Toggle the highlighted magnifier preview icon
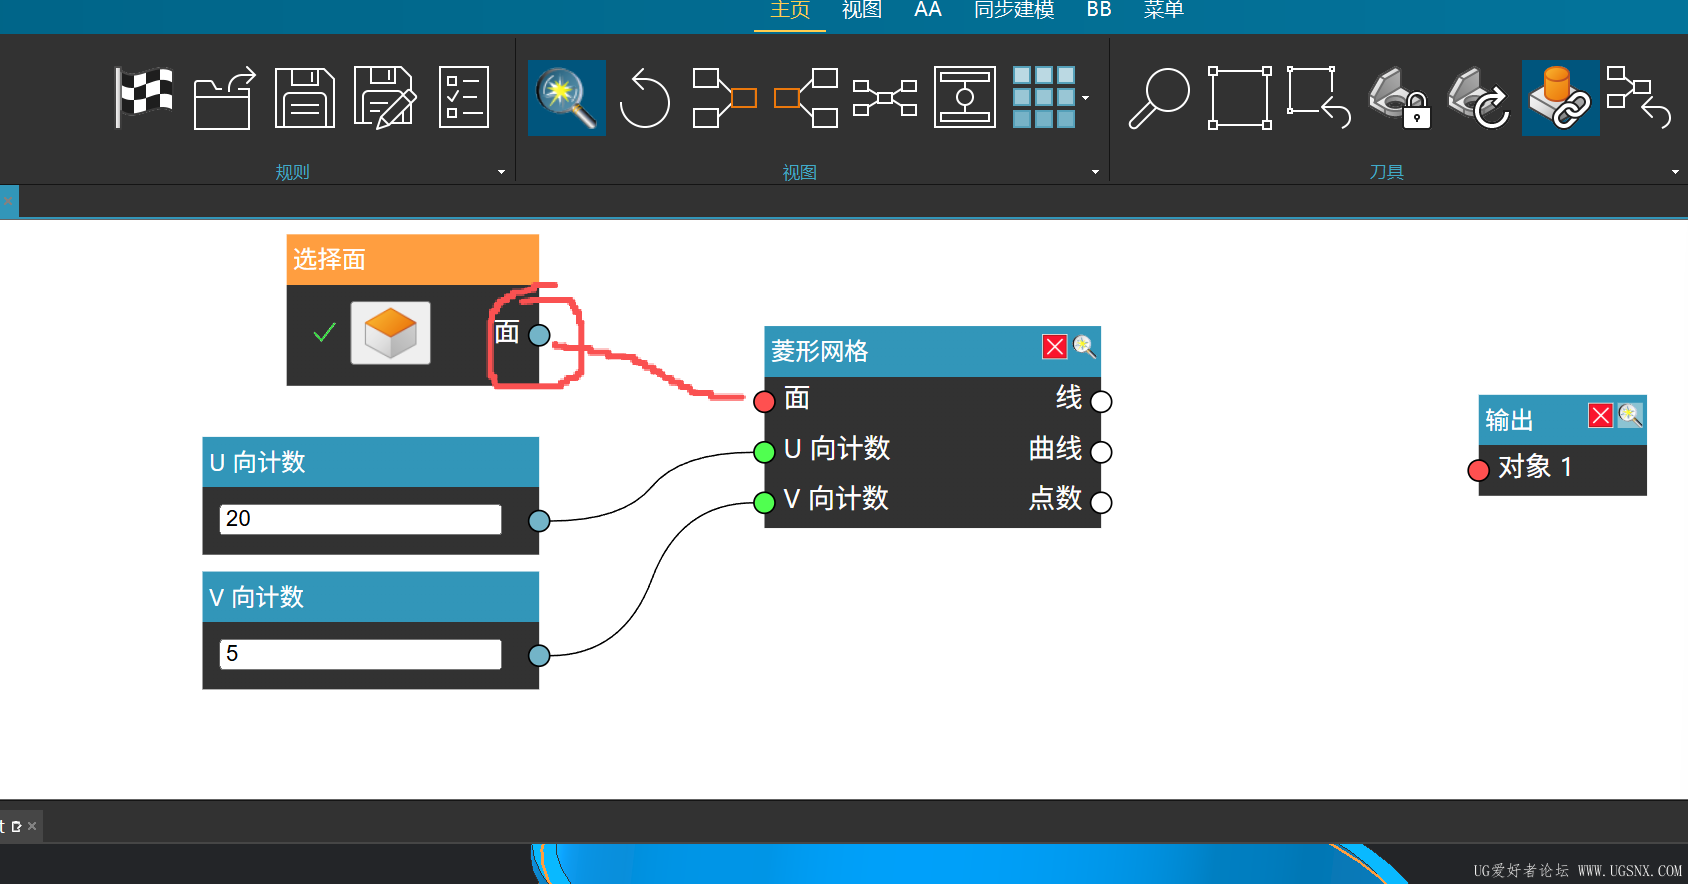The height and width of the screenshot is (884, 1688). 566,98
